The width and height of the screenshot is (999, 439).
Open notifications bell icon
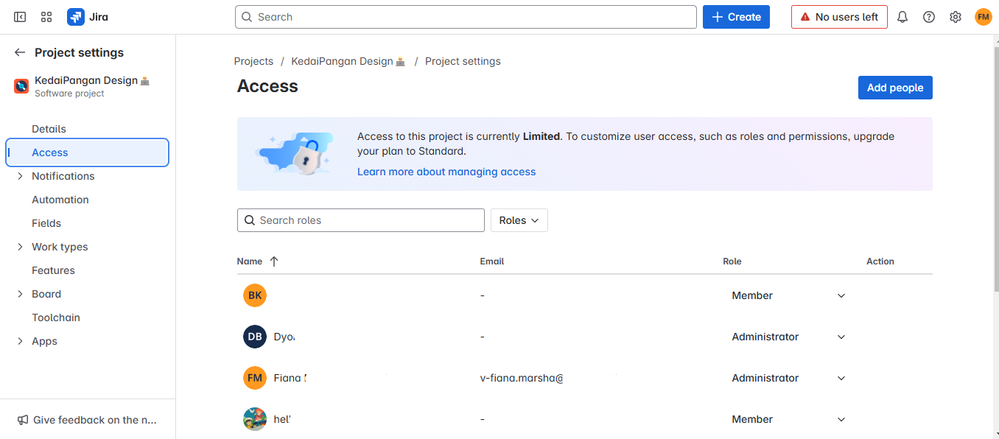[902, 17]
